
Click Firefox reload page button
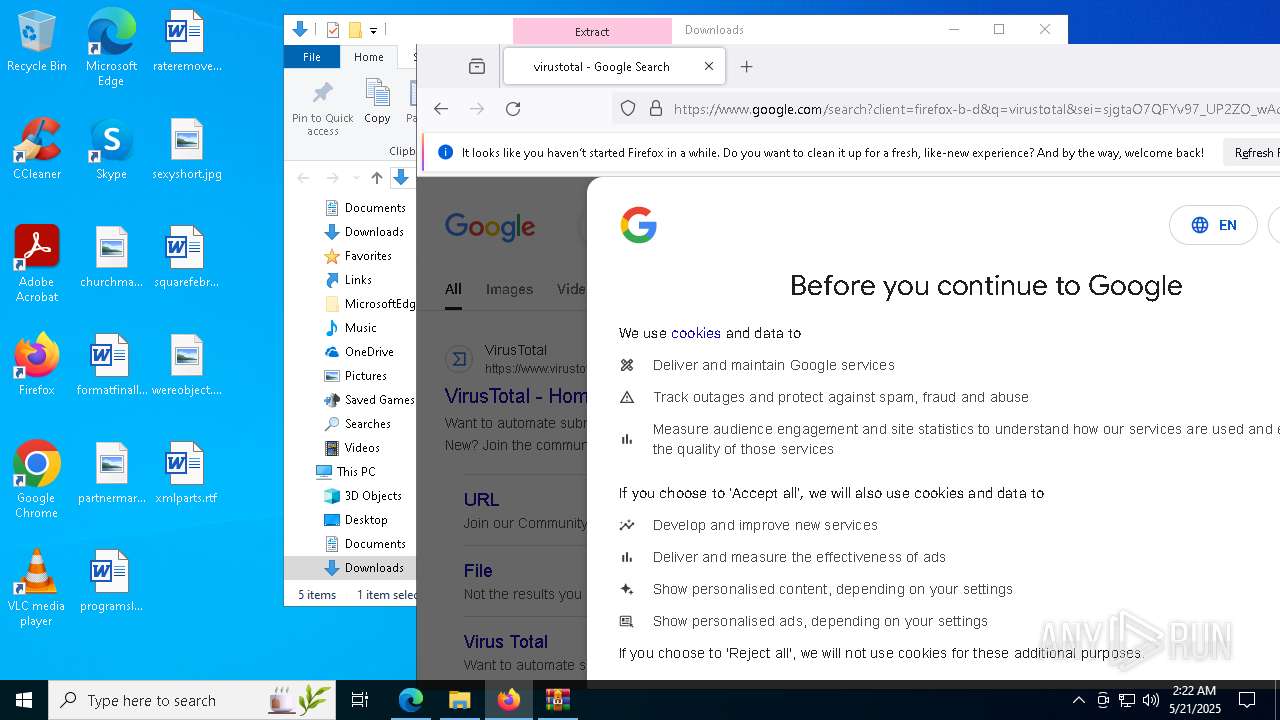click(x=513, y=109)
